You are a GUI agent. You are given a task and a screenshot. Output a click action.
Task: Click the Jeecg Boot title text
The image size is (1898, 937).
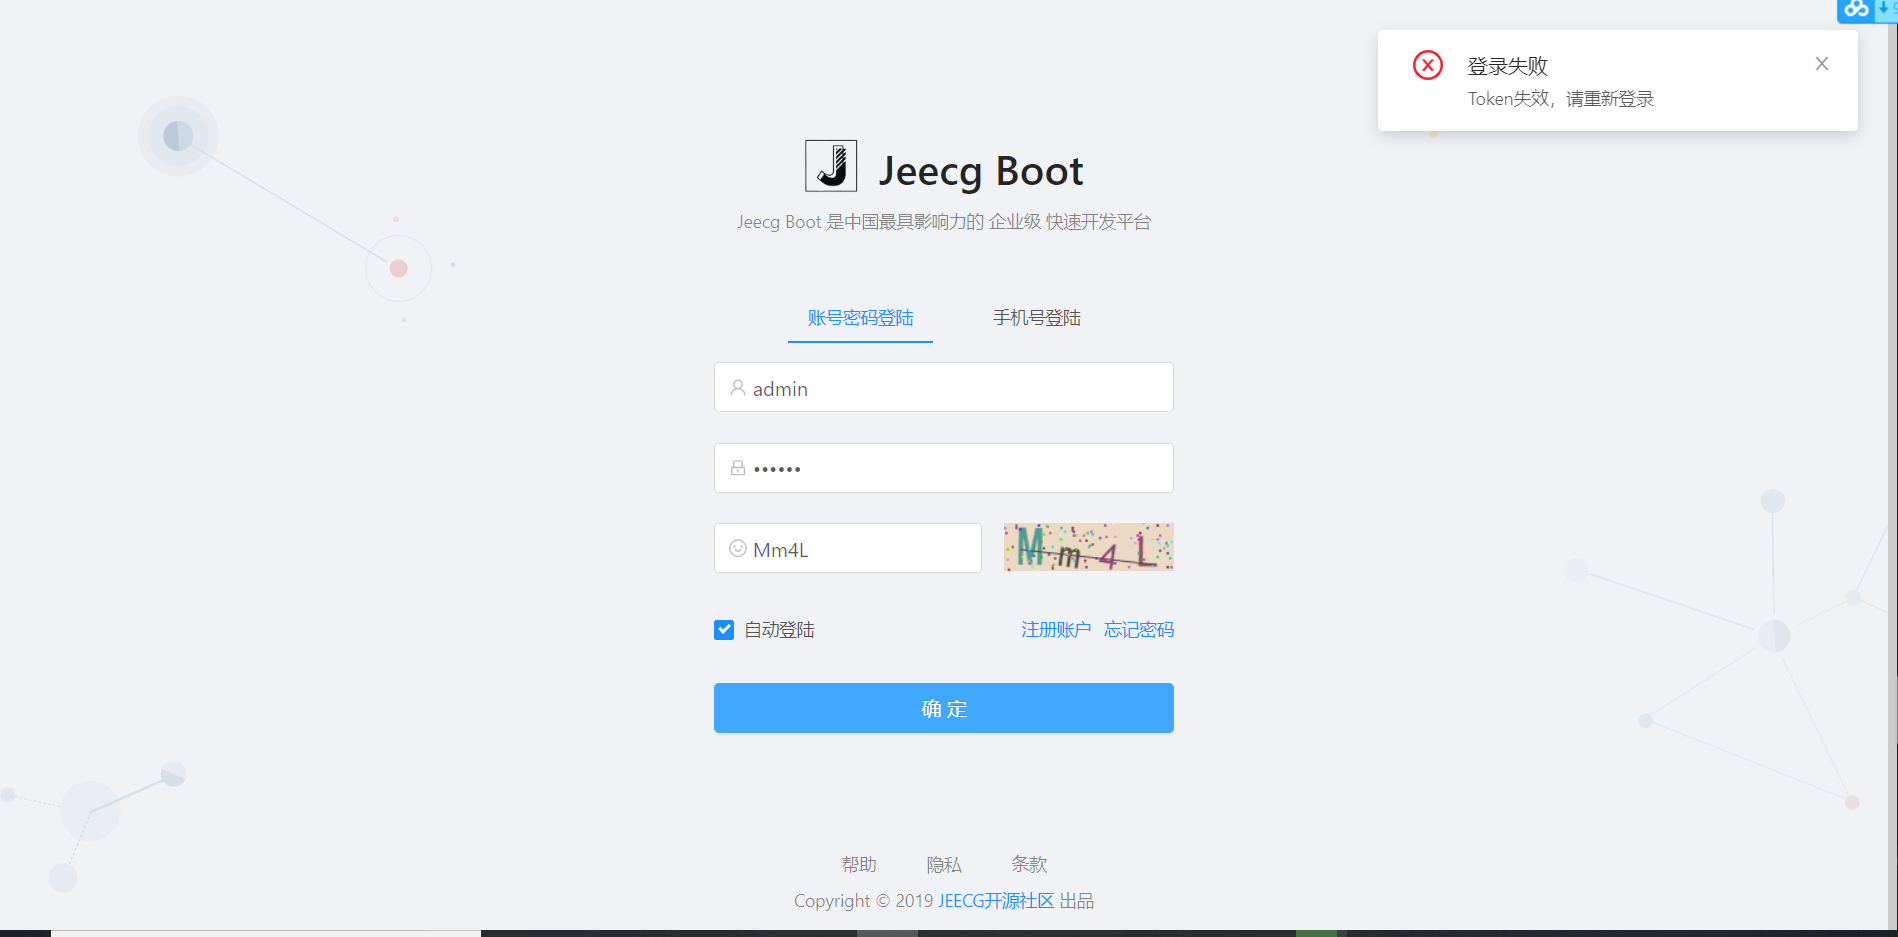[981, 171]
